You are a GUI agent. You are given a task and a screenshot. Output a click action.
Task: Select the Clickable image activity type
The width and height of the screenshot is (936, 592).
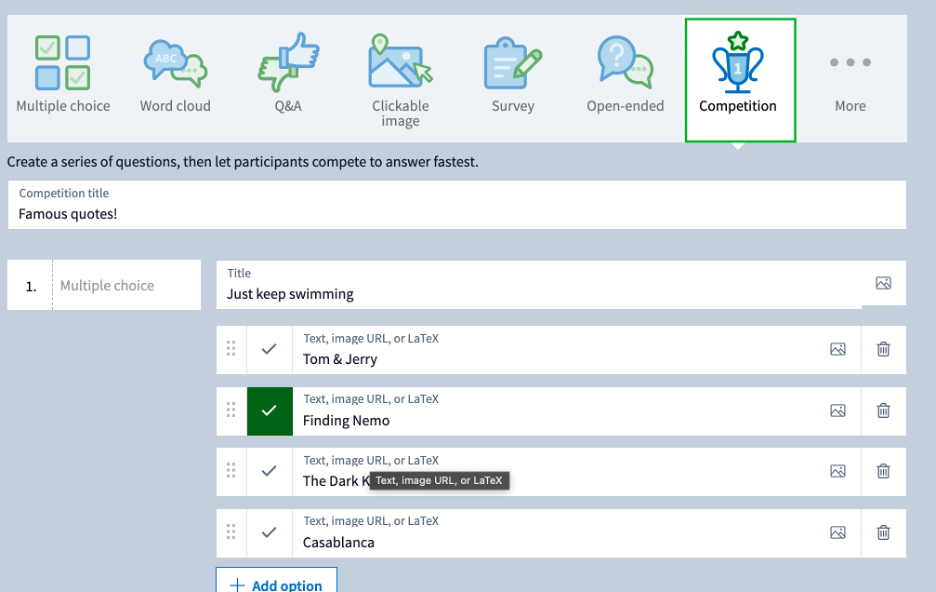(x=400, y=78)
